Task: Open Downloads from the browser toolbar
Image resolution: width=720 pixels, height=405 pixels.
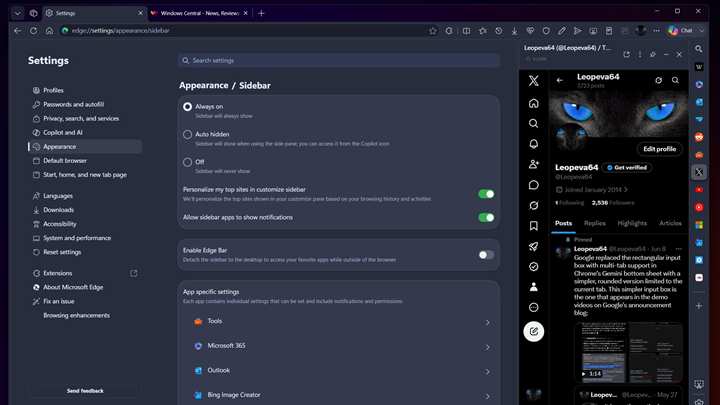Action: click(x=514, y=31)
